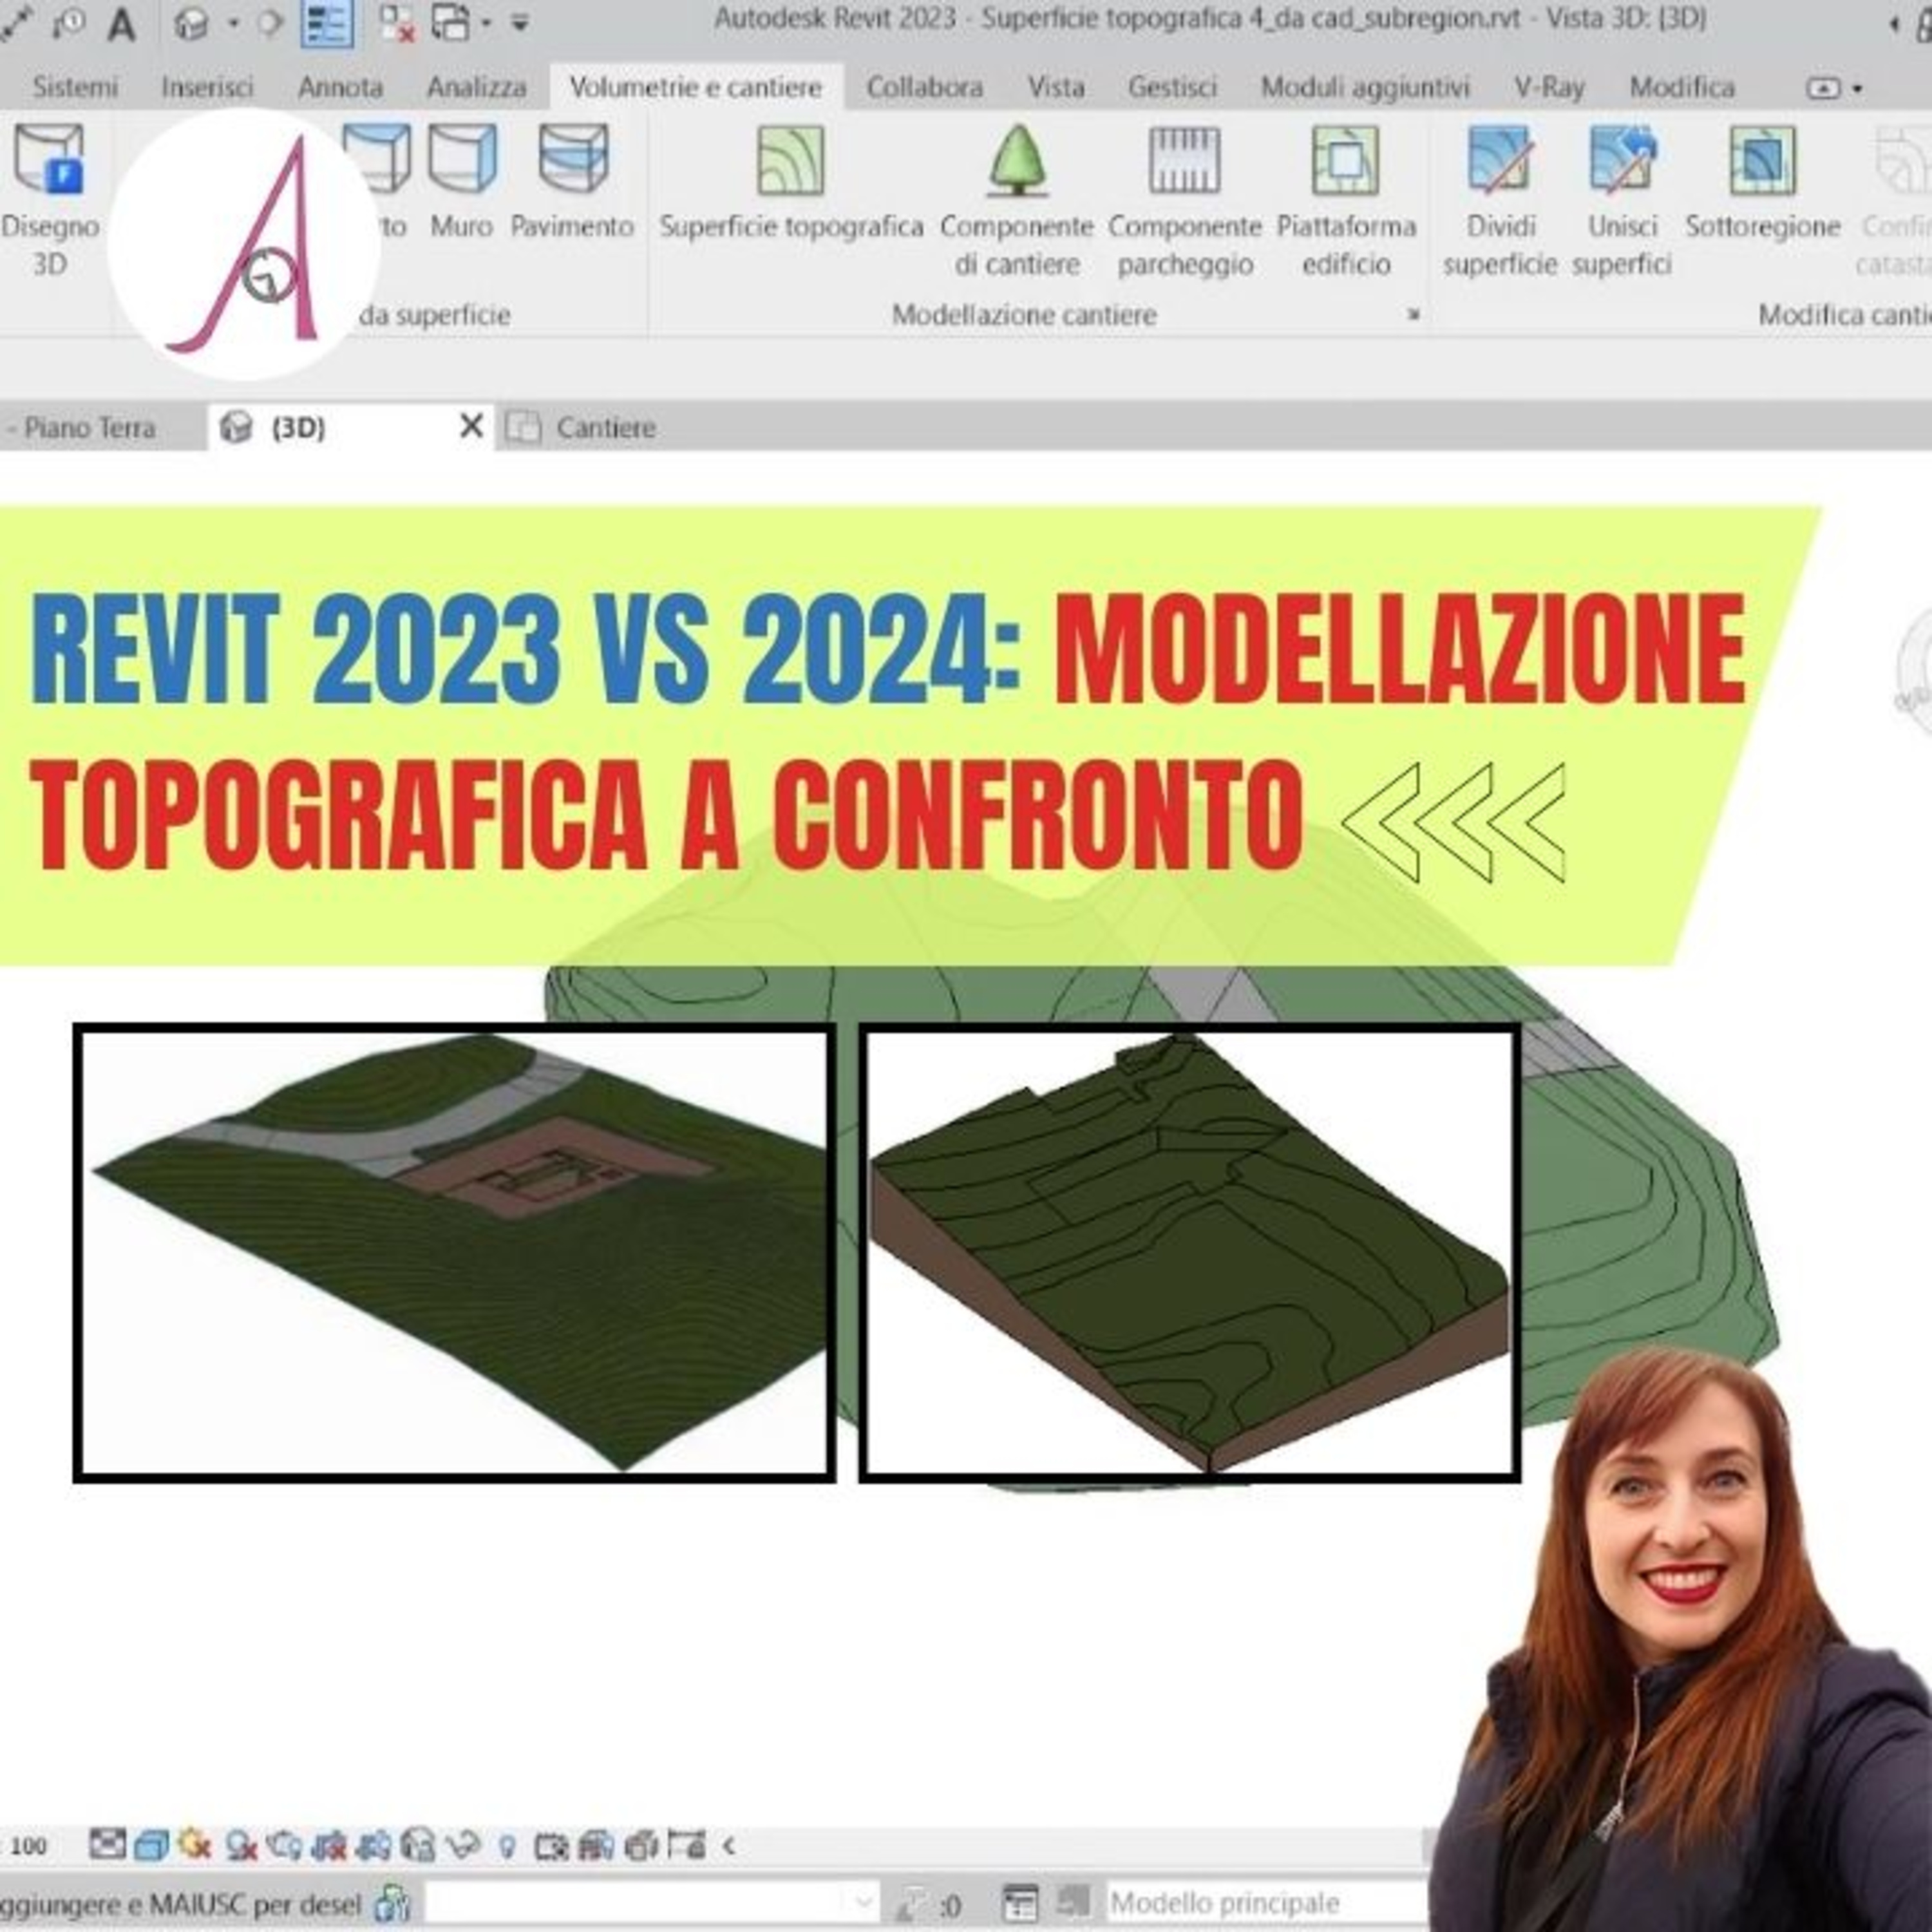Click the worksets icon in status bar
Image resolution: width=1932 pixels, height=1932 pixels.
tap(392, 1904)
